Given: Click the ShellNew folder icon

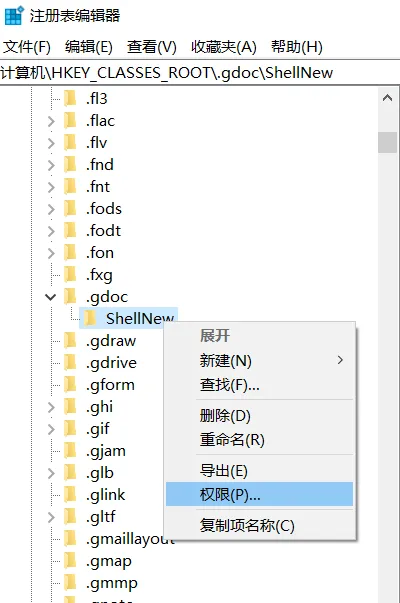Looking at the screenshot, I should coord(90,318).
